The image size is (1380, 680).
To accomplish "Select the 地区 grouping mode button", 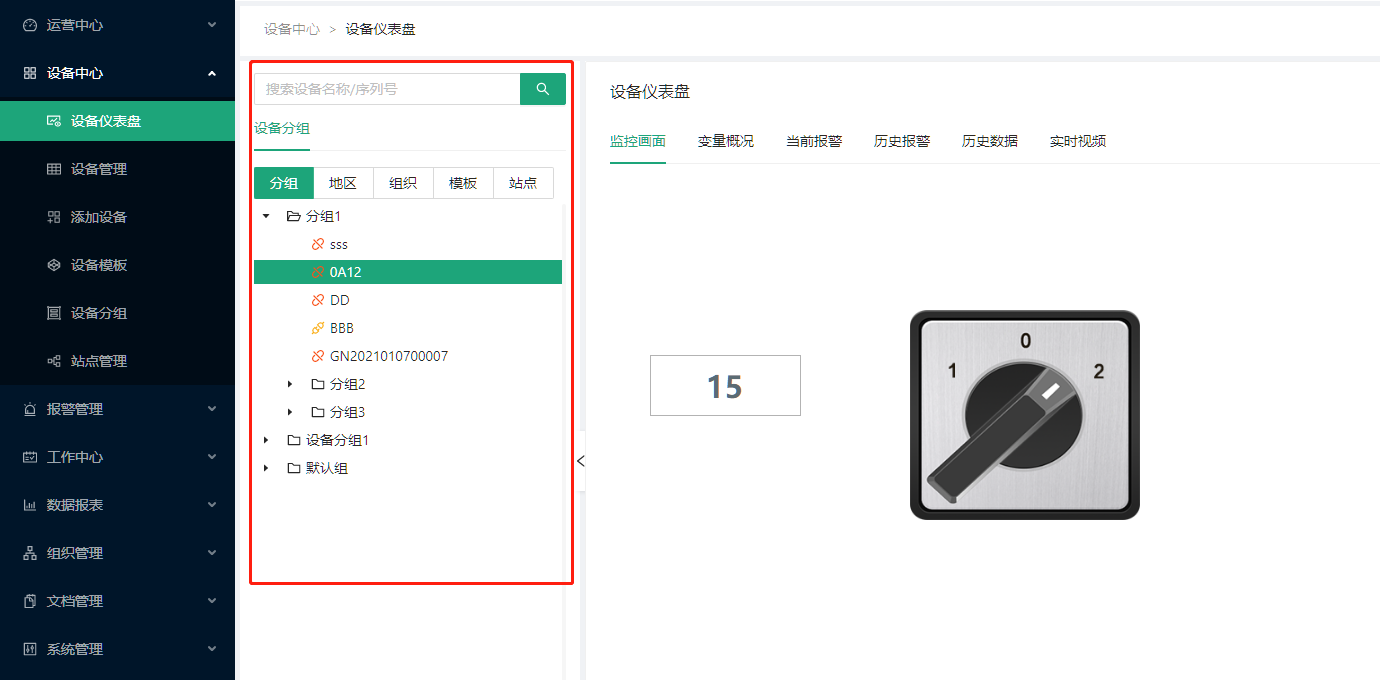I will [x=343, y=183].
